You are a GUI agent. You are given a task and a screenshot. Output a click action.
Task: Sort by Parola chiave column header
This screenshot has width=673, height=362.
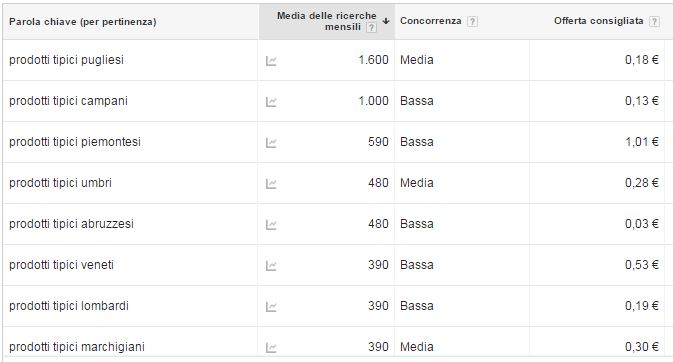(83, 22)
